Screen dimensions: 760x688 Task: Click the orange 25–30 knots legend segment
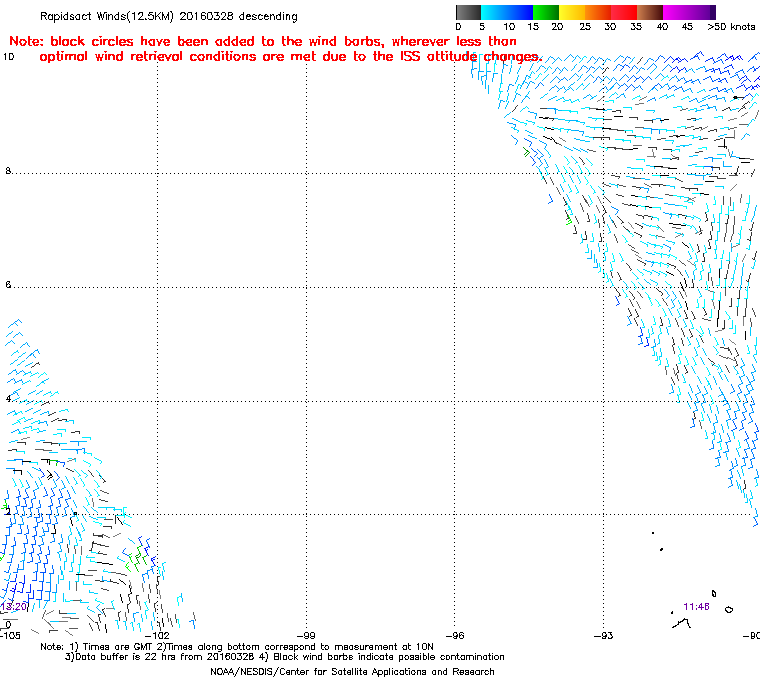point(598,12)
